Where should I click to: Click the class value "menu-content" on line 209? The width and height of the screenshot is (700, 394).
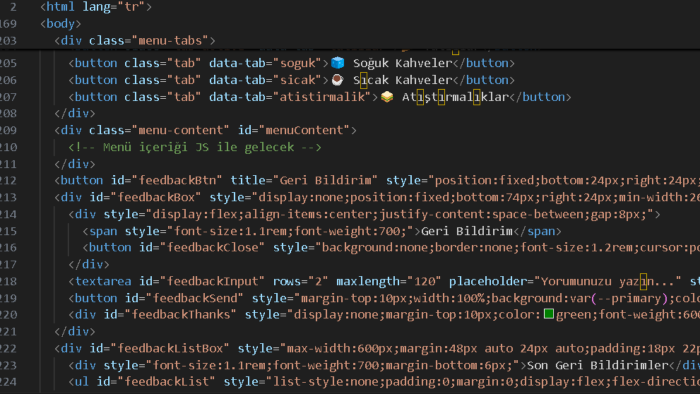181,130
